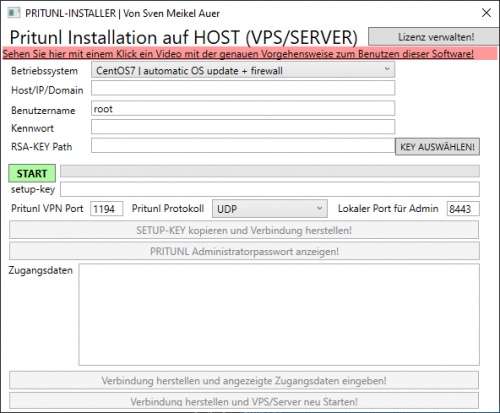Click the RSA-KEY Path text box
Screen dimensions: 500x413
(243, 146)
